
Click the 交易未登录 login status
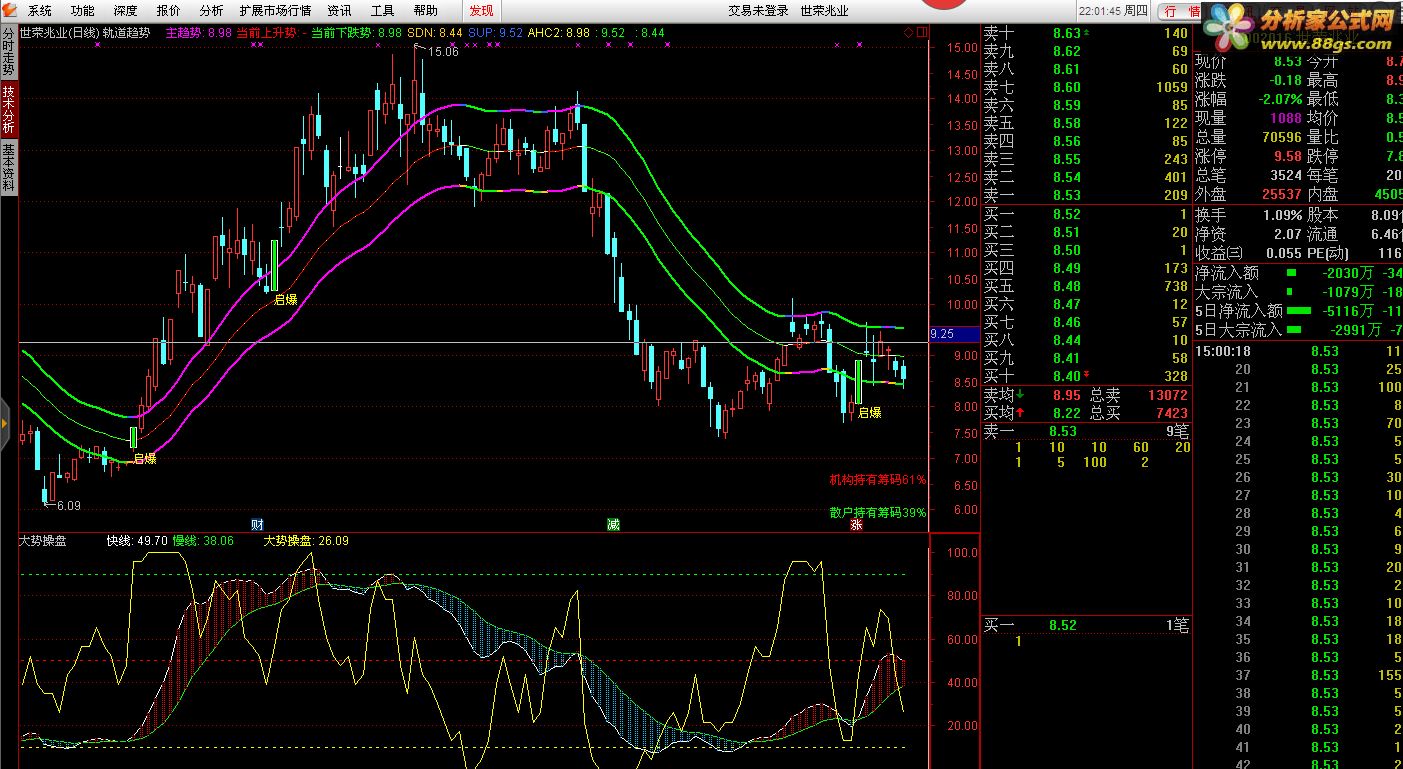pyautogui.click(x=758, y=11)
